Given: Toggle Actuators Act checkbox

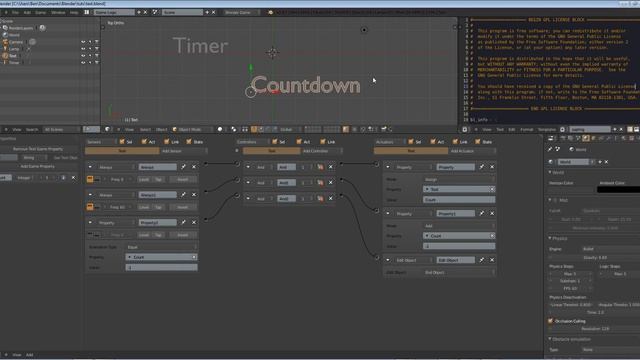Looking at the screenshot, I should pyautogui.click(x=433, y=142).
